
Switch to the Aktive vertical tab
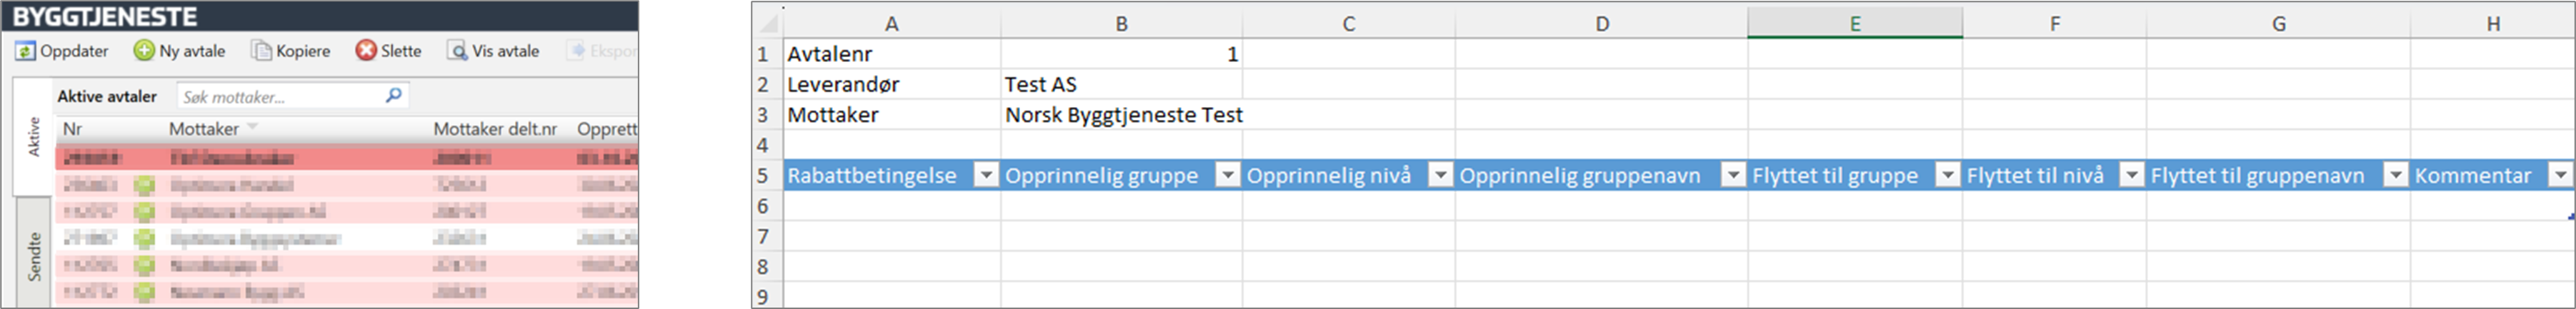(33, 136)
